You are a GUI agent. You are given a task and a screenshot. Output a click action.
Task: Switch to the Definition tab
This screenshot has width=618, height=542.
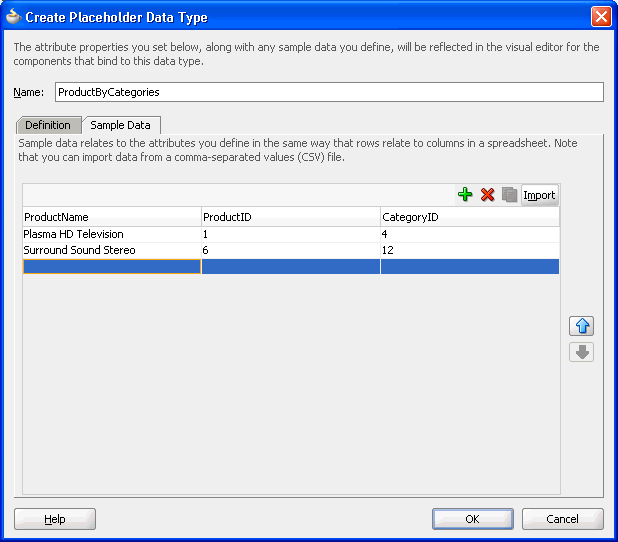point(48,125)
